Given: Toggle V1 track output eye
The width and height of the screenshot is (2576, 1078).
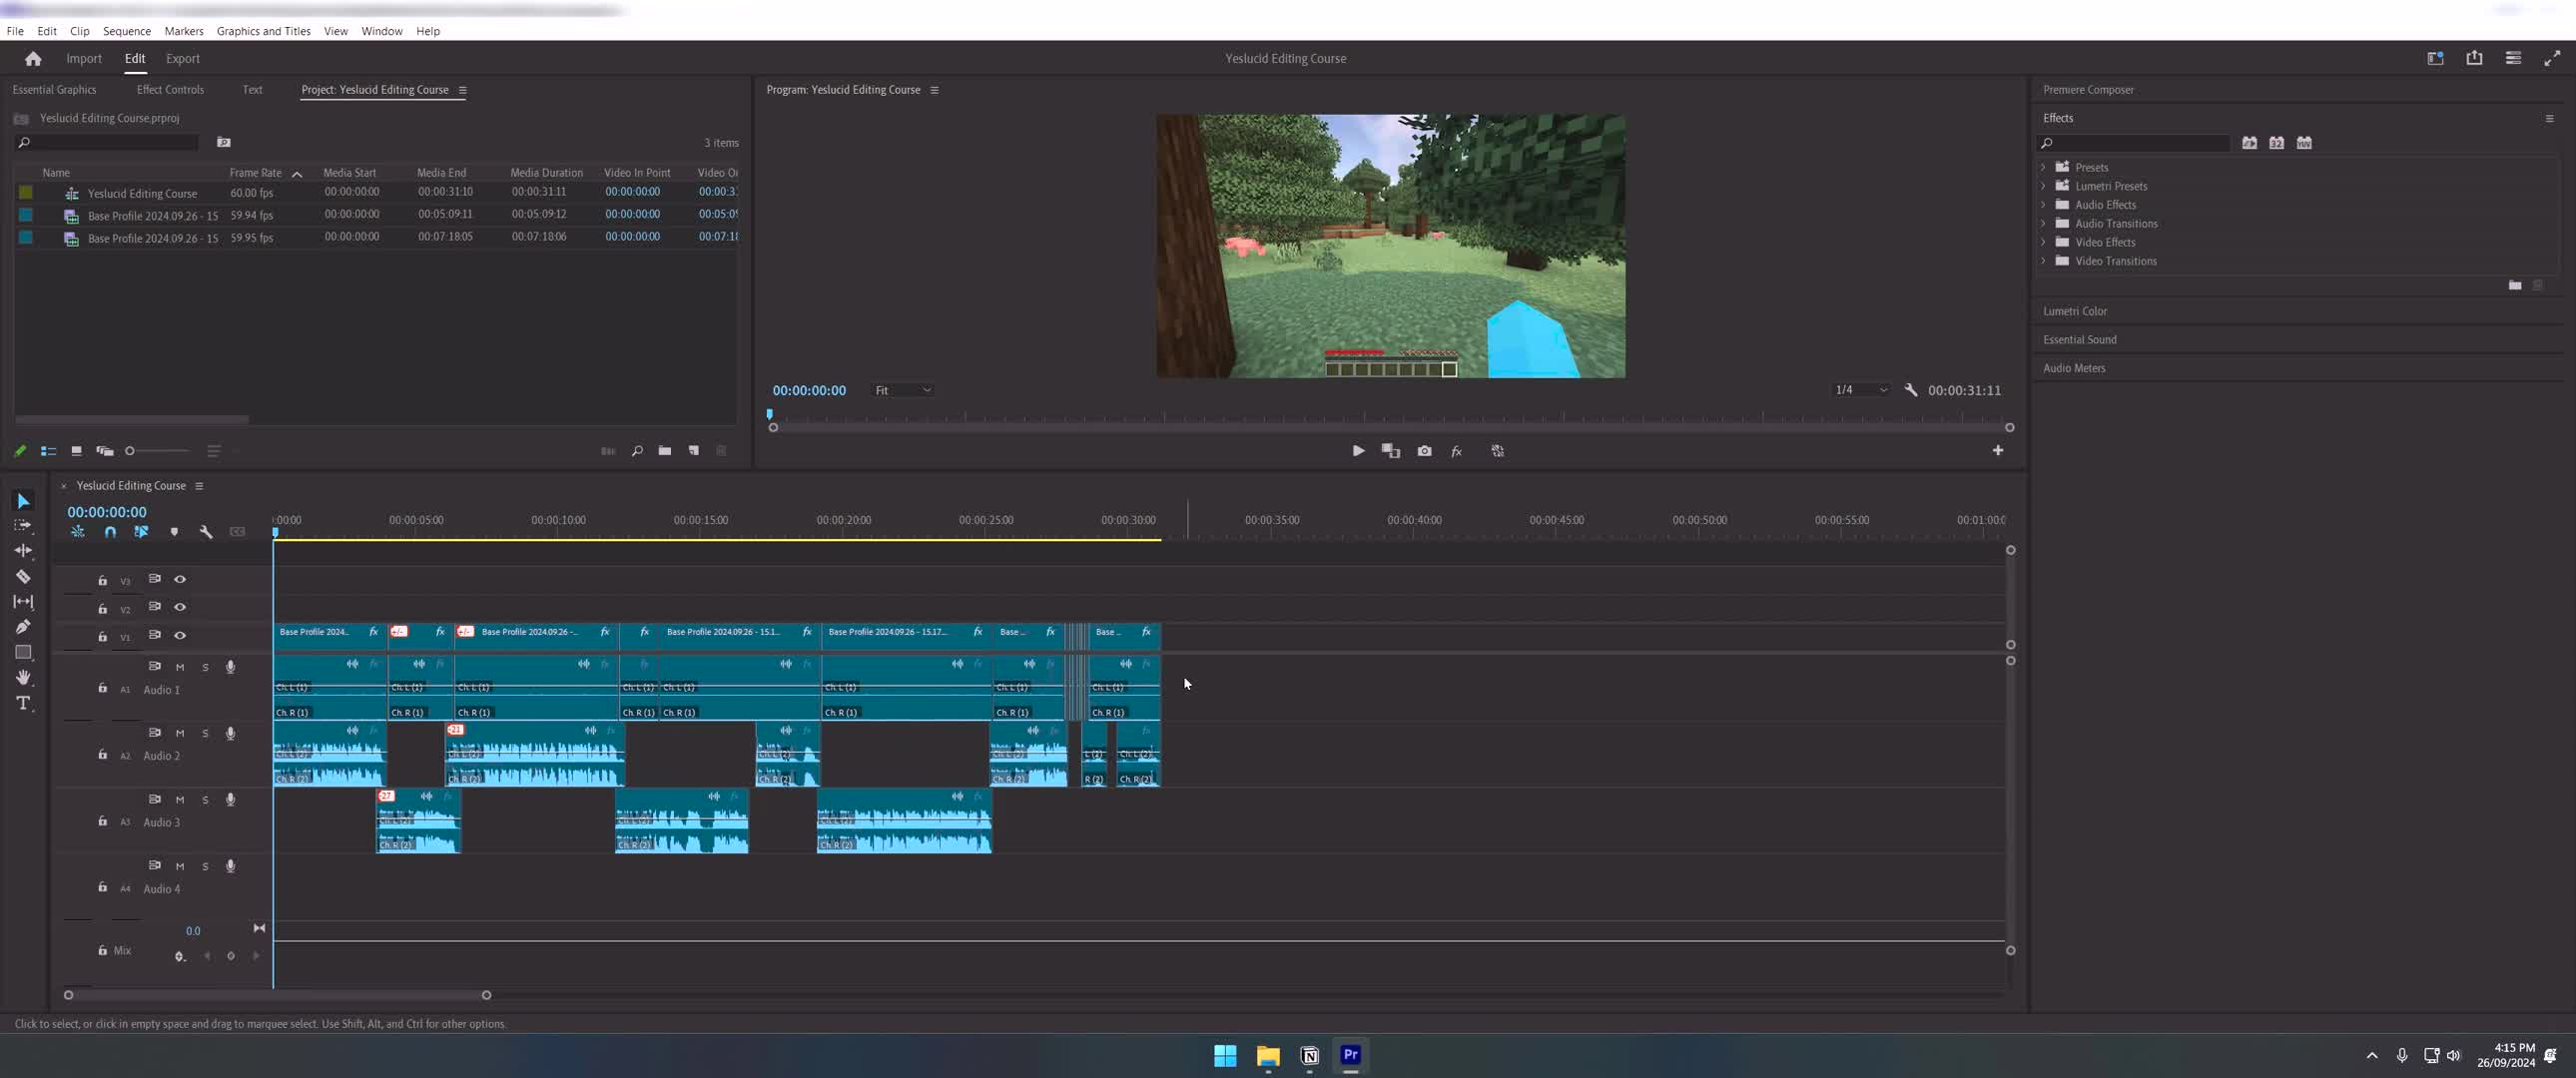Looking at the screenshot, I should [180, 635].
